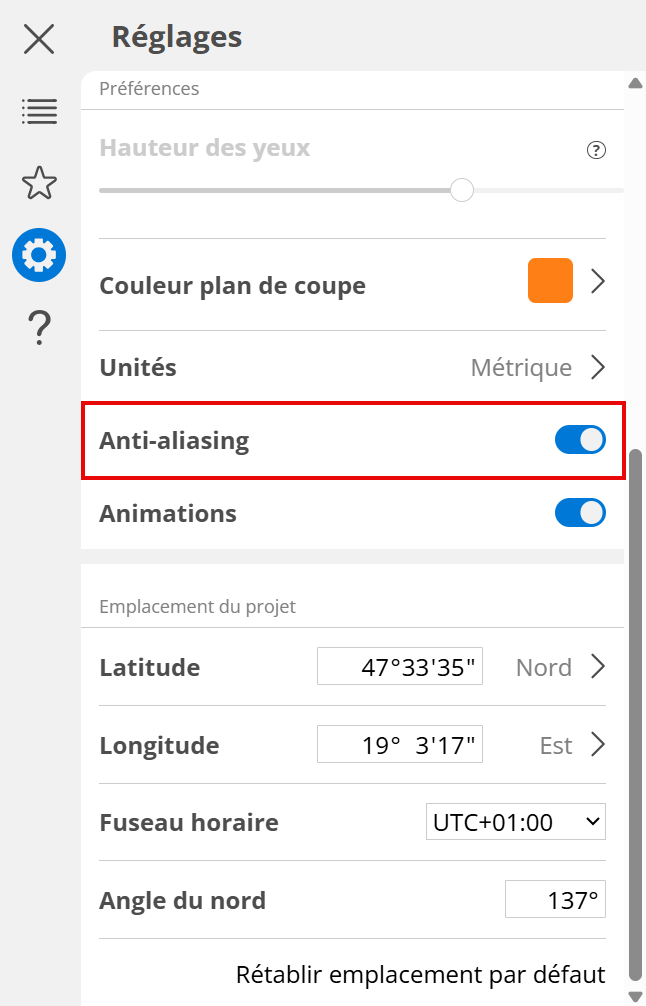Disable the Animations toggle
This screenshot has height=1006, width=646.
pyautogui.click(x=580, y=513)
